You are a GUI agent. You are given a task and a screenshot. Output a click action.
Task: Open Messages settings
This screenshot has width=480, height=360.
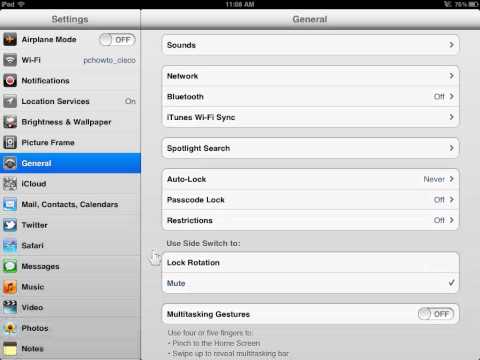[70, 266]
